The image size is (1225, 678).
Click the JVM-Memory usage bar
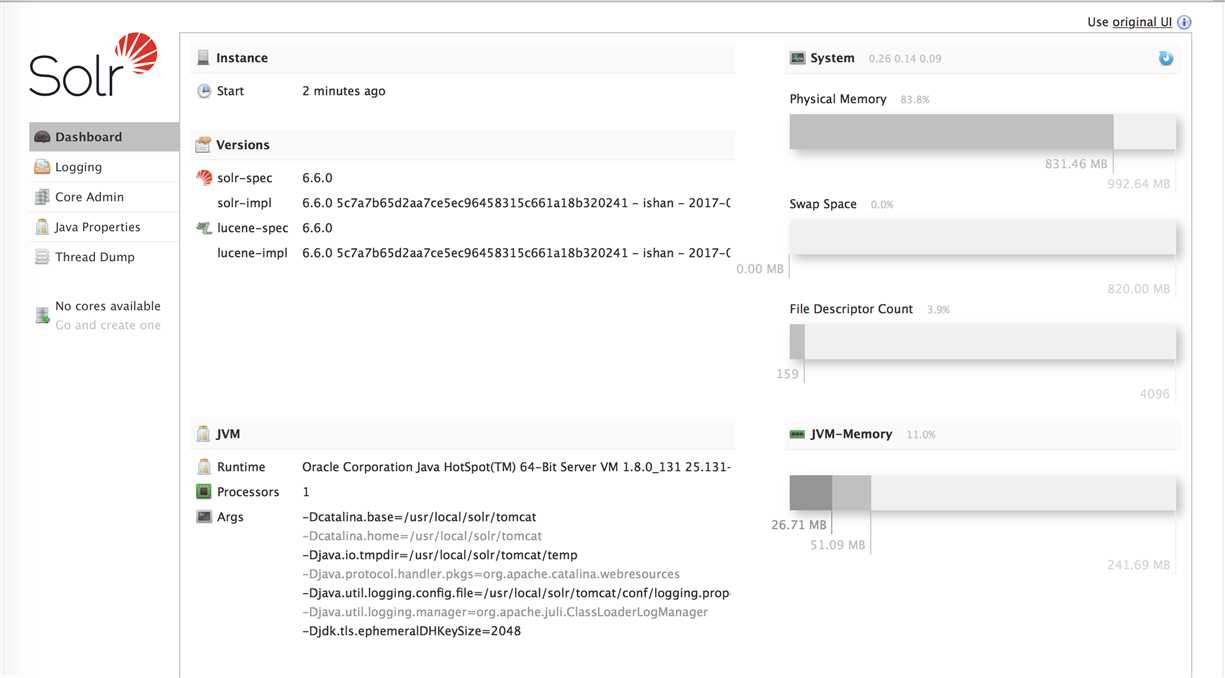982,493
